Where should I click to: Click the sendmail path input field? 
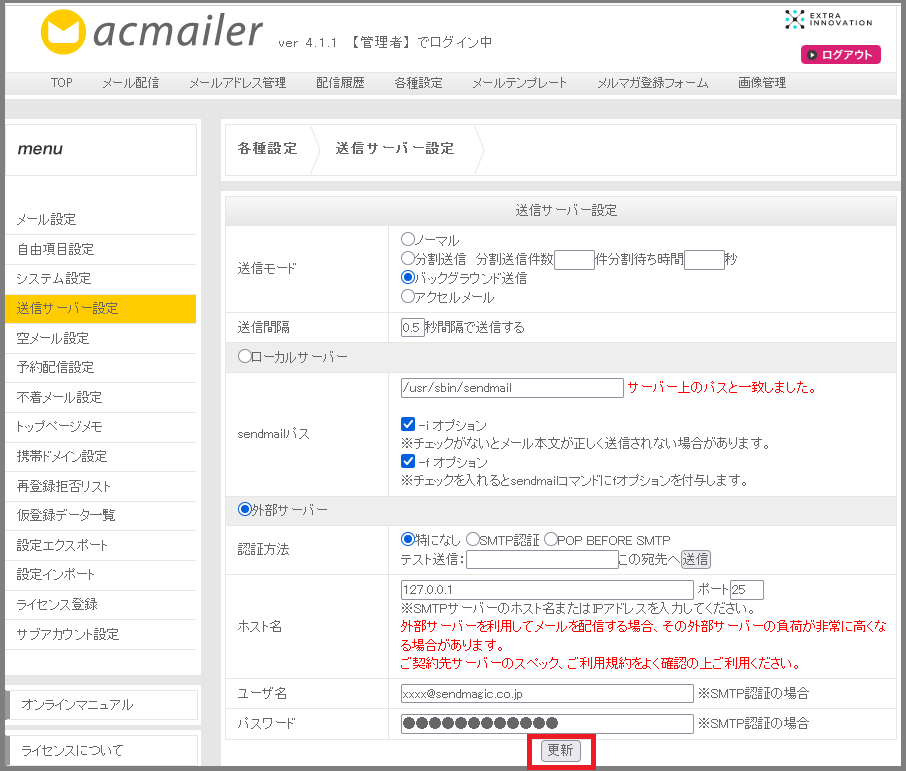click(x=511, y=388)
